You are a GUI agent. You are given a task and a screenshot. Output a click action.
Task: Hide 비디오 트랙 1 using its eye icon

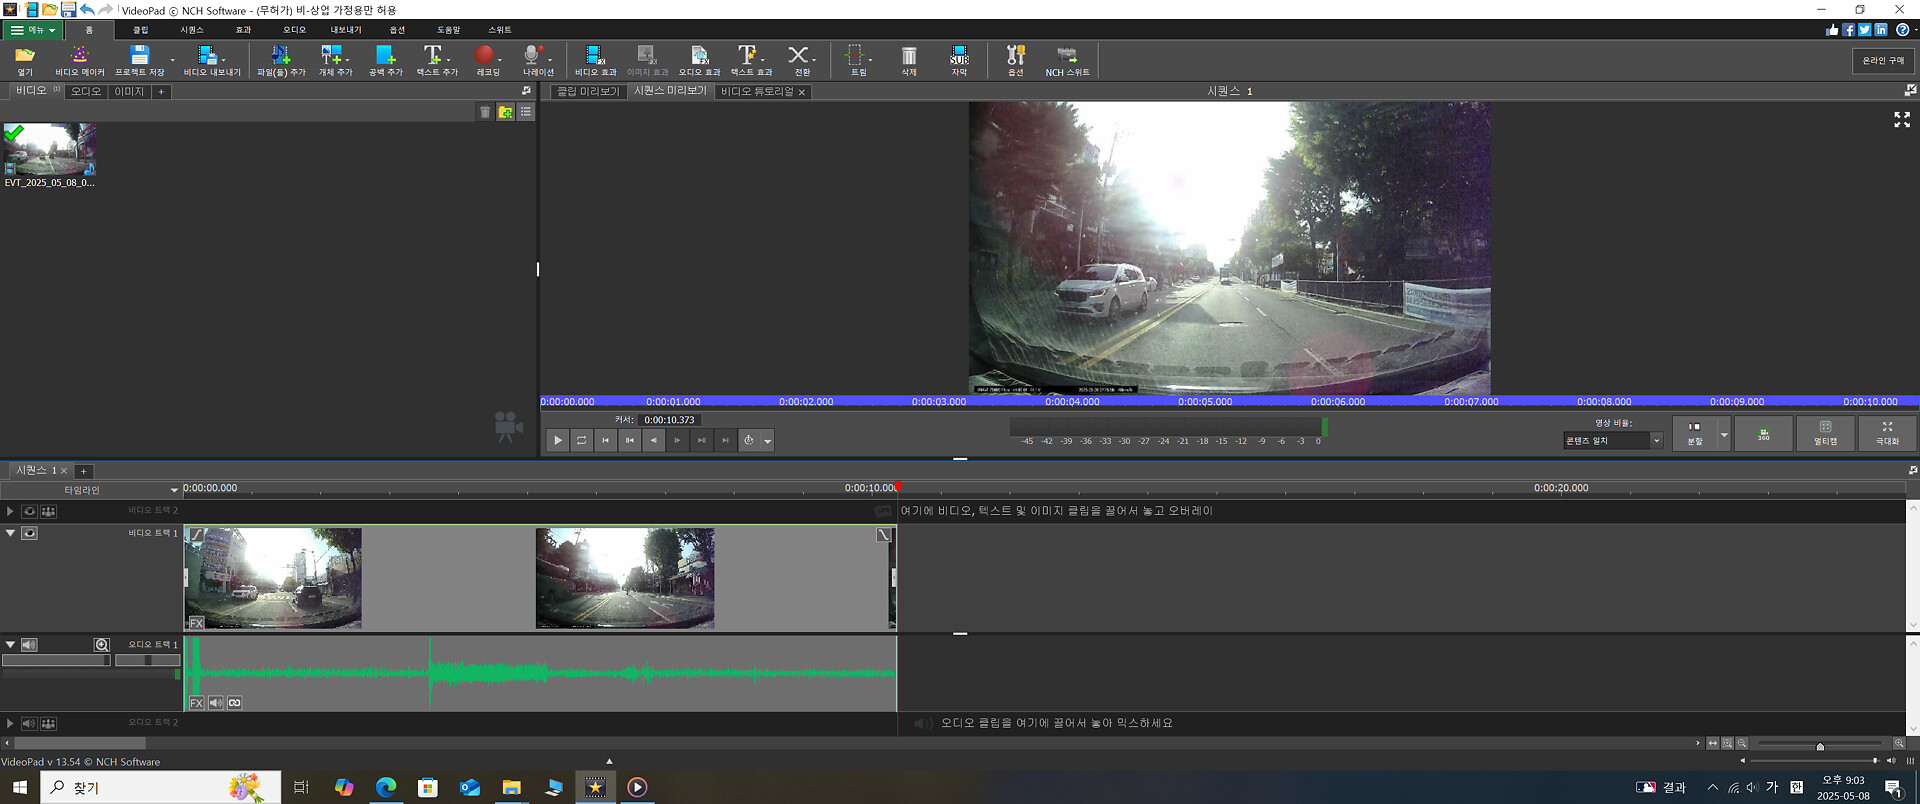pyautogui.click(x=30, y=533)
